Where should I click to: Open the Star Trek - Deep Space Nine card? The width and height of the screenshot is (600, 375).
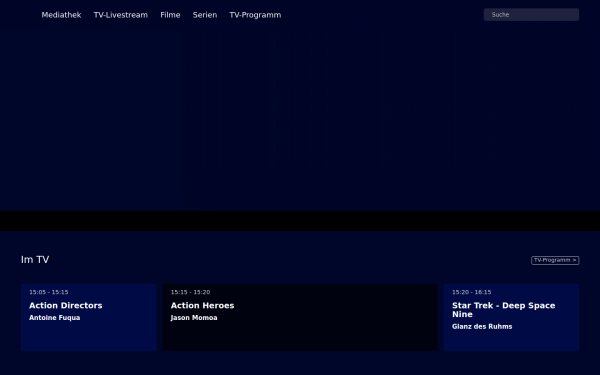pos(511,317)
